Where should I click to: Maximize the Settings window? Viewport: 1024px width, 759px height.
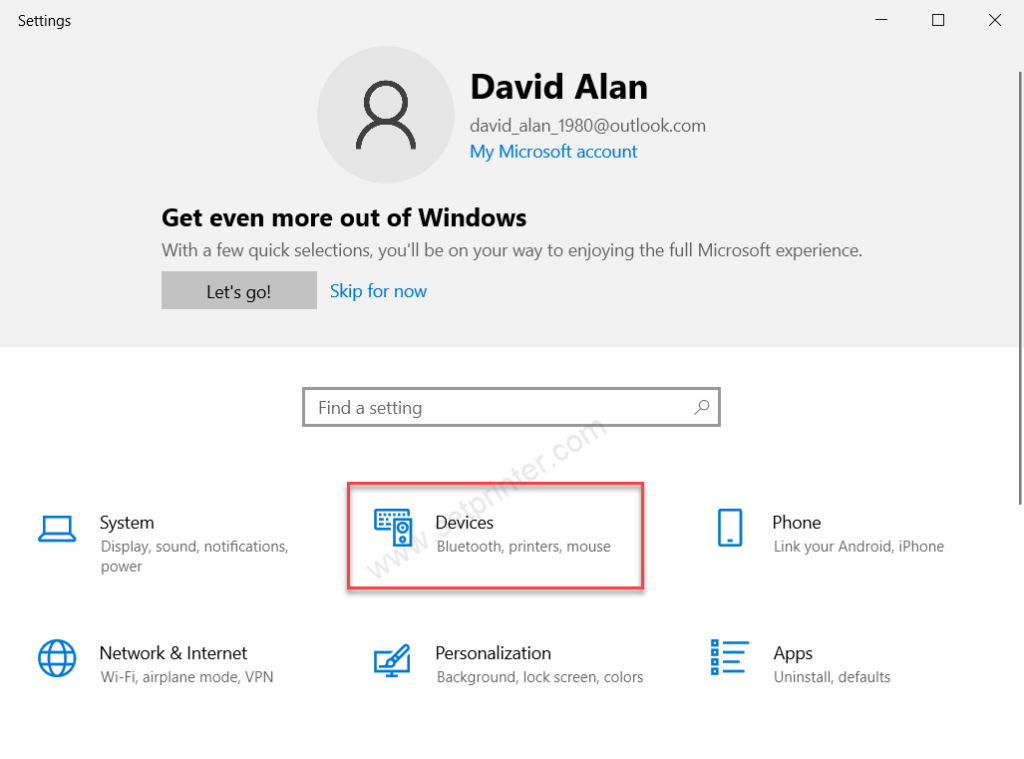(938, 20)
